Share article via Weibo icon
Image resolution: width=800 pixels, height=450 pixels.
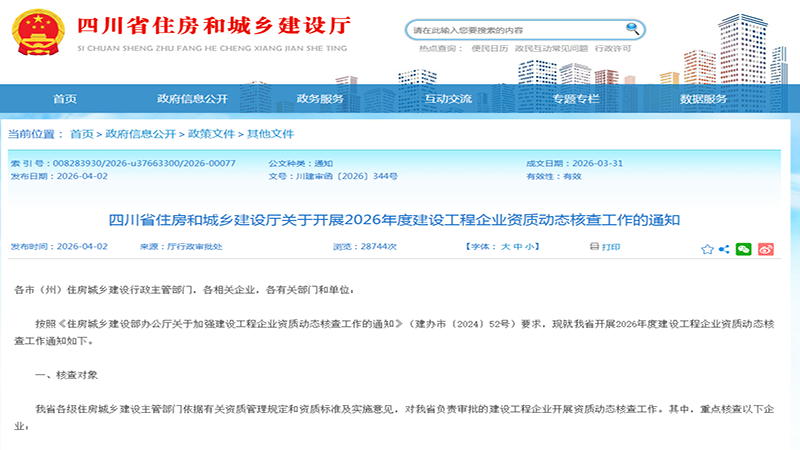[766, 249]
